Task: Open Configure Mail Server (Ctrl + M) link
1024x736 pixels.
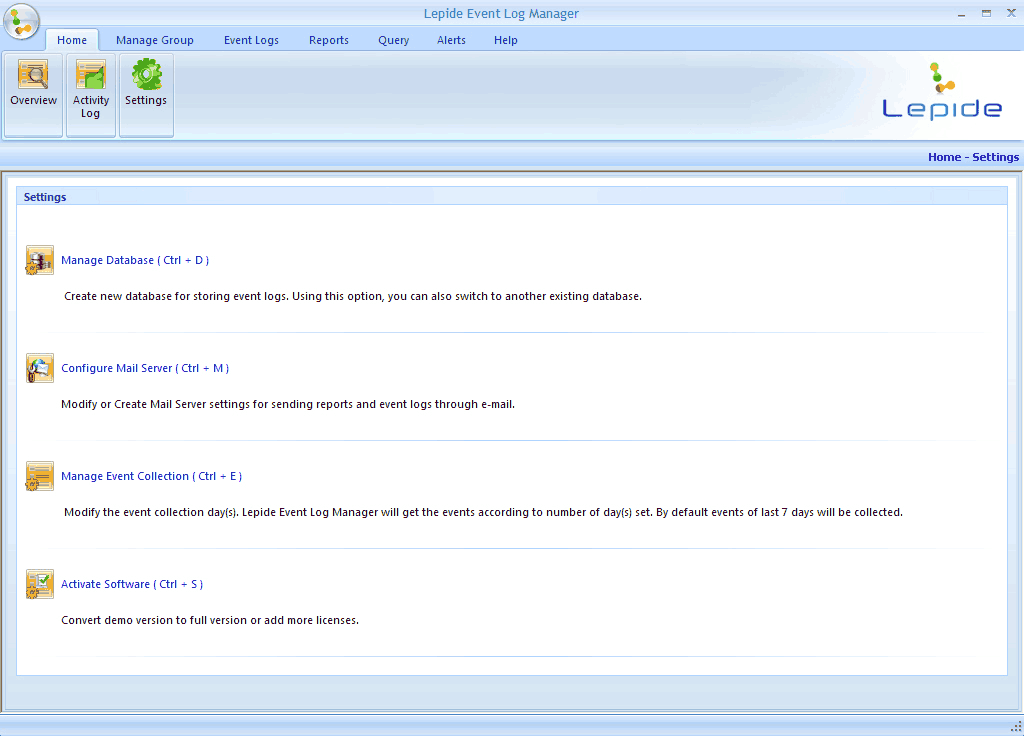Action: pyautogui.click(x=145, y=368)
